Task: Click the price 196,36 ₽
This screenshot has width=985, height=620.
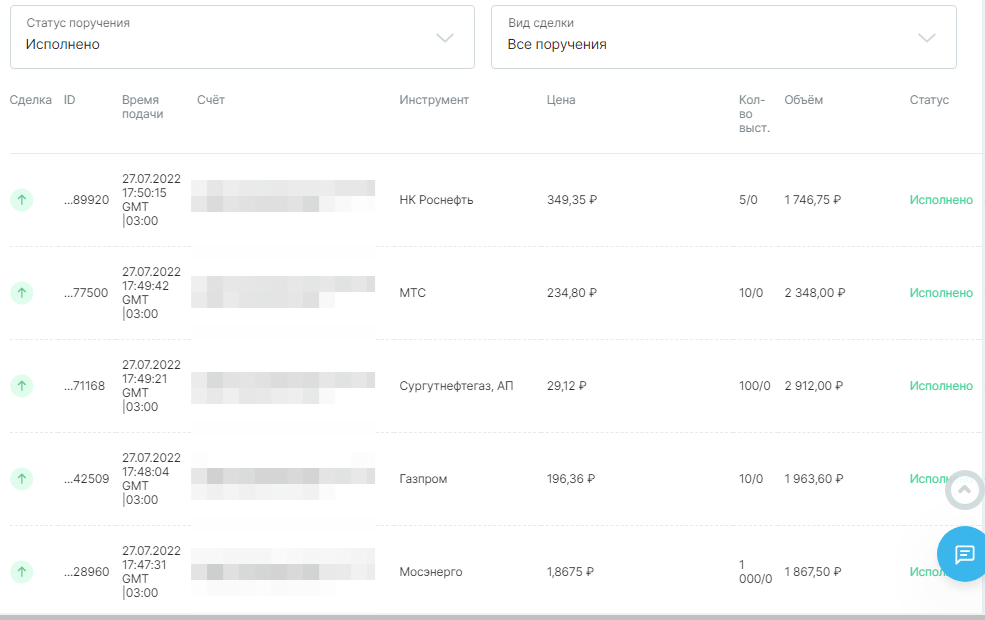Action: 571,479
